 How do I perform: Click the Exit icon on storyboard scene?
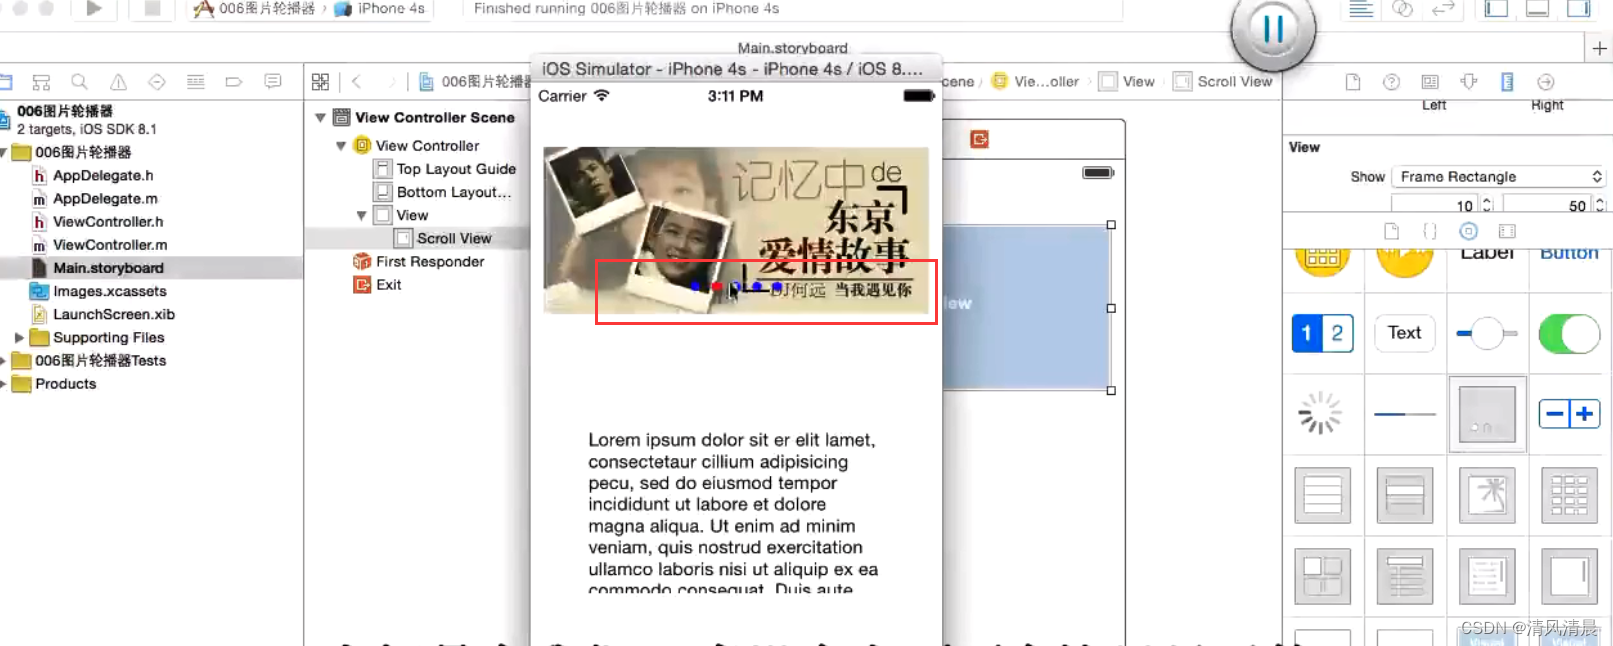[x=979, y=139]
